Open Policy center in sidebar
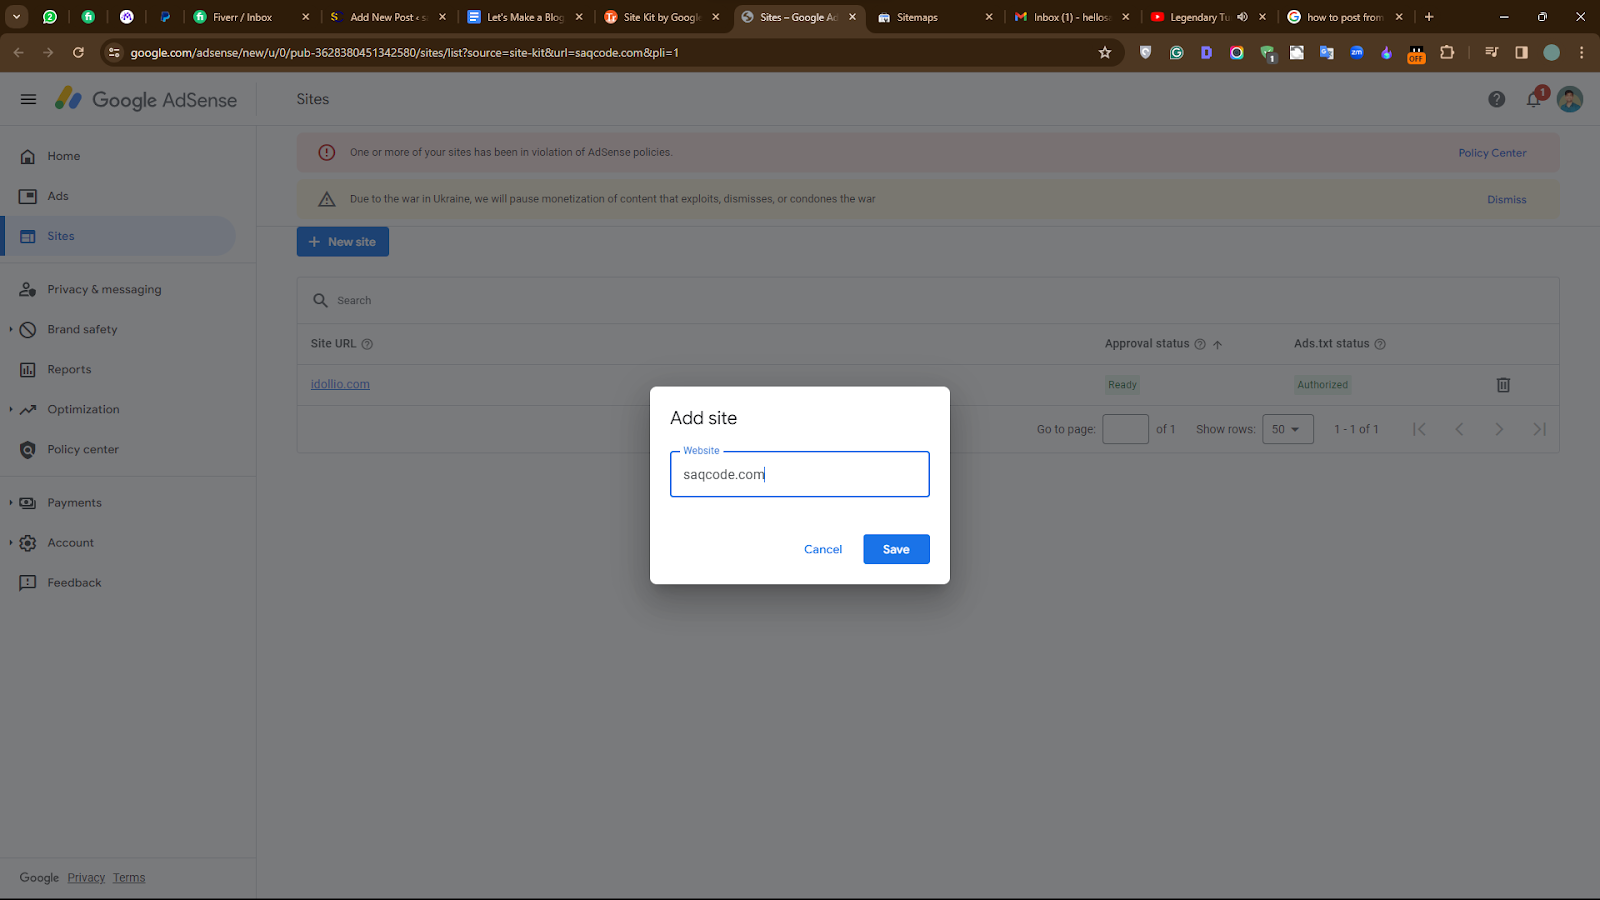The image size is (1600, 900). (x=118, y=449)
